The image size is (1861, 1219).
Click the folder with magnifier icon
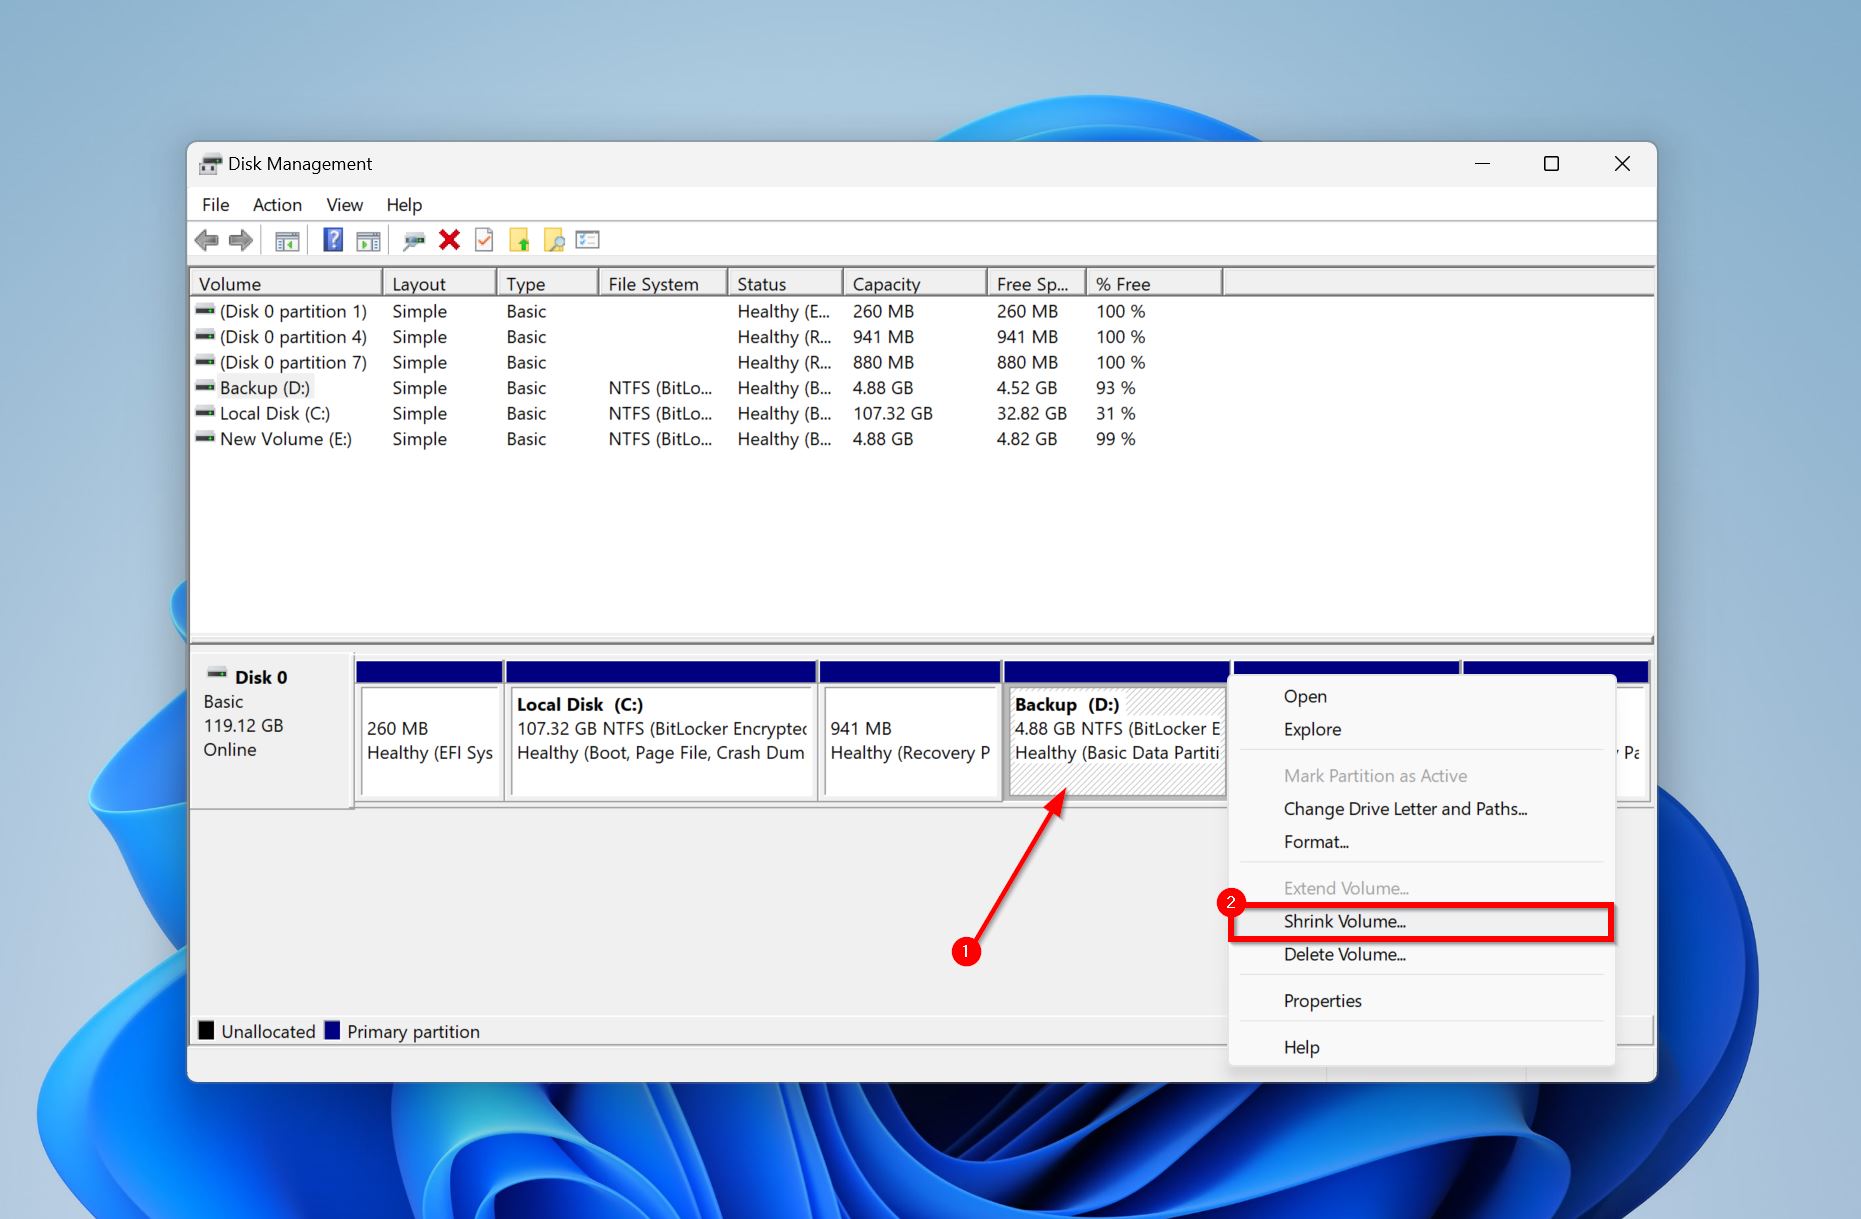[553, 240]
